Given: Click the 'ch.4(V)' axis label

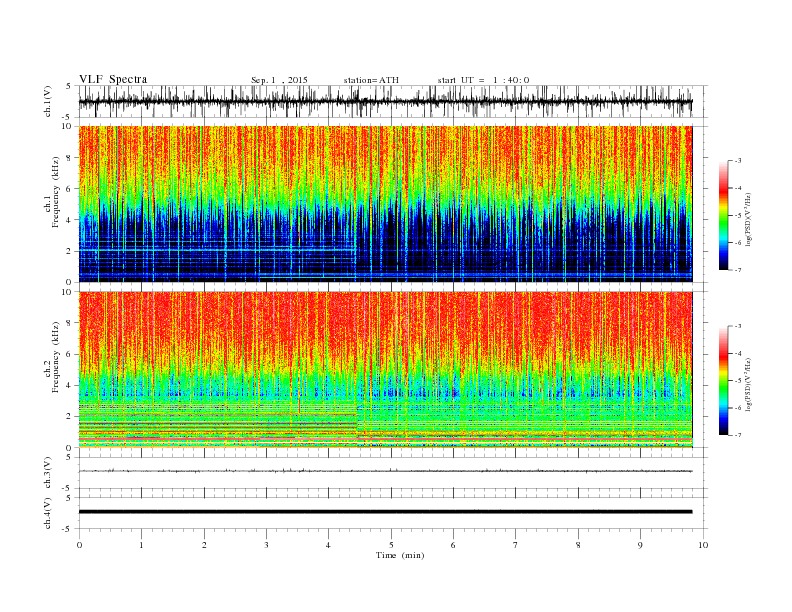Looking at the screenshot, I should [48, 513].
